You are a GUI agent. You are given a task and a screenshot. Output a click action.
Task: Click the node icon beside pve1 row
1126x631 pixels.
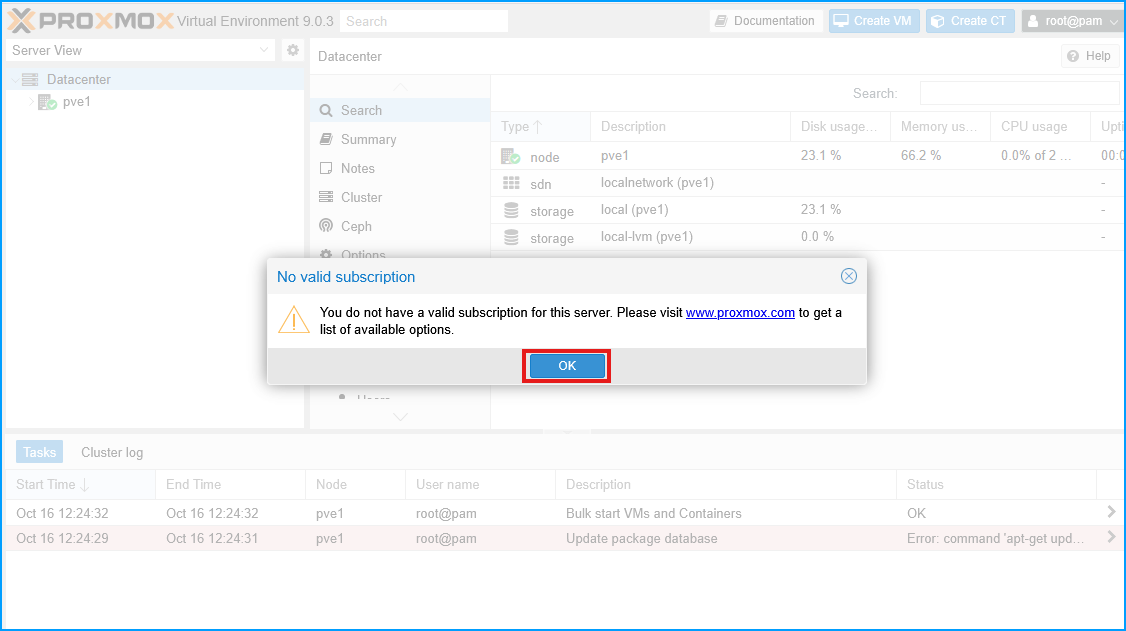click(512, 156)
